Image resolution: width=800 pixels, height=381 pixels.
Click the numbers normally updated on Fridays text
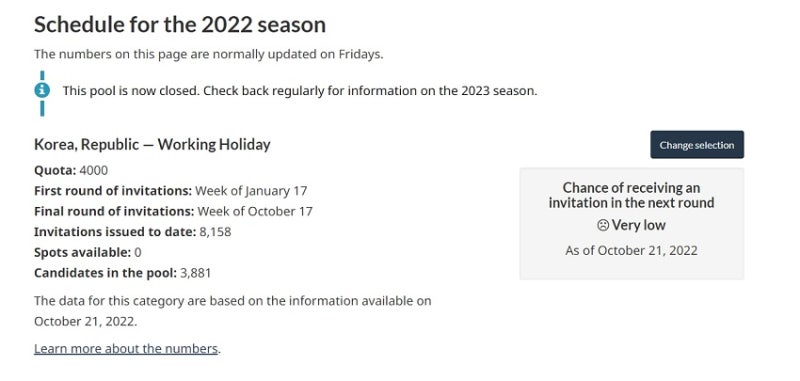209,54
